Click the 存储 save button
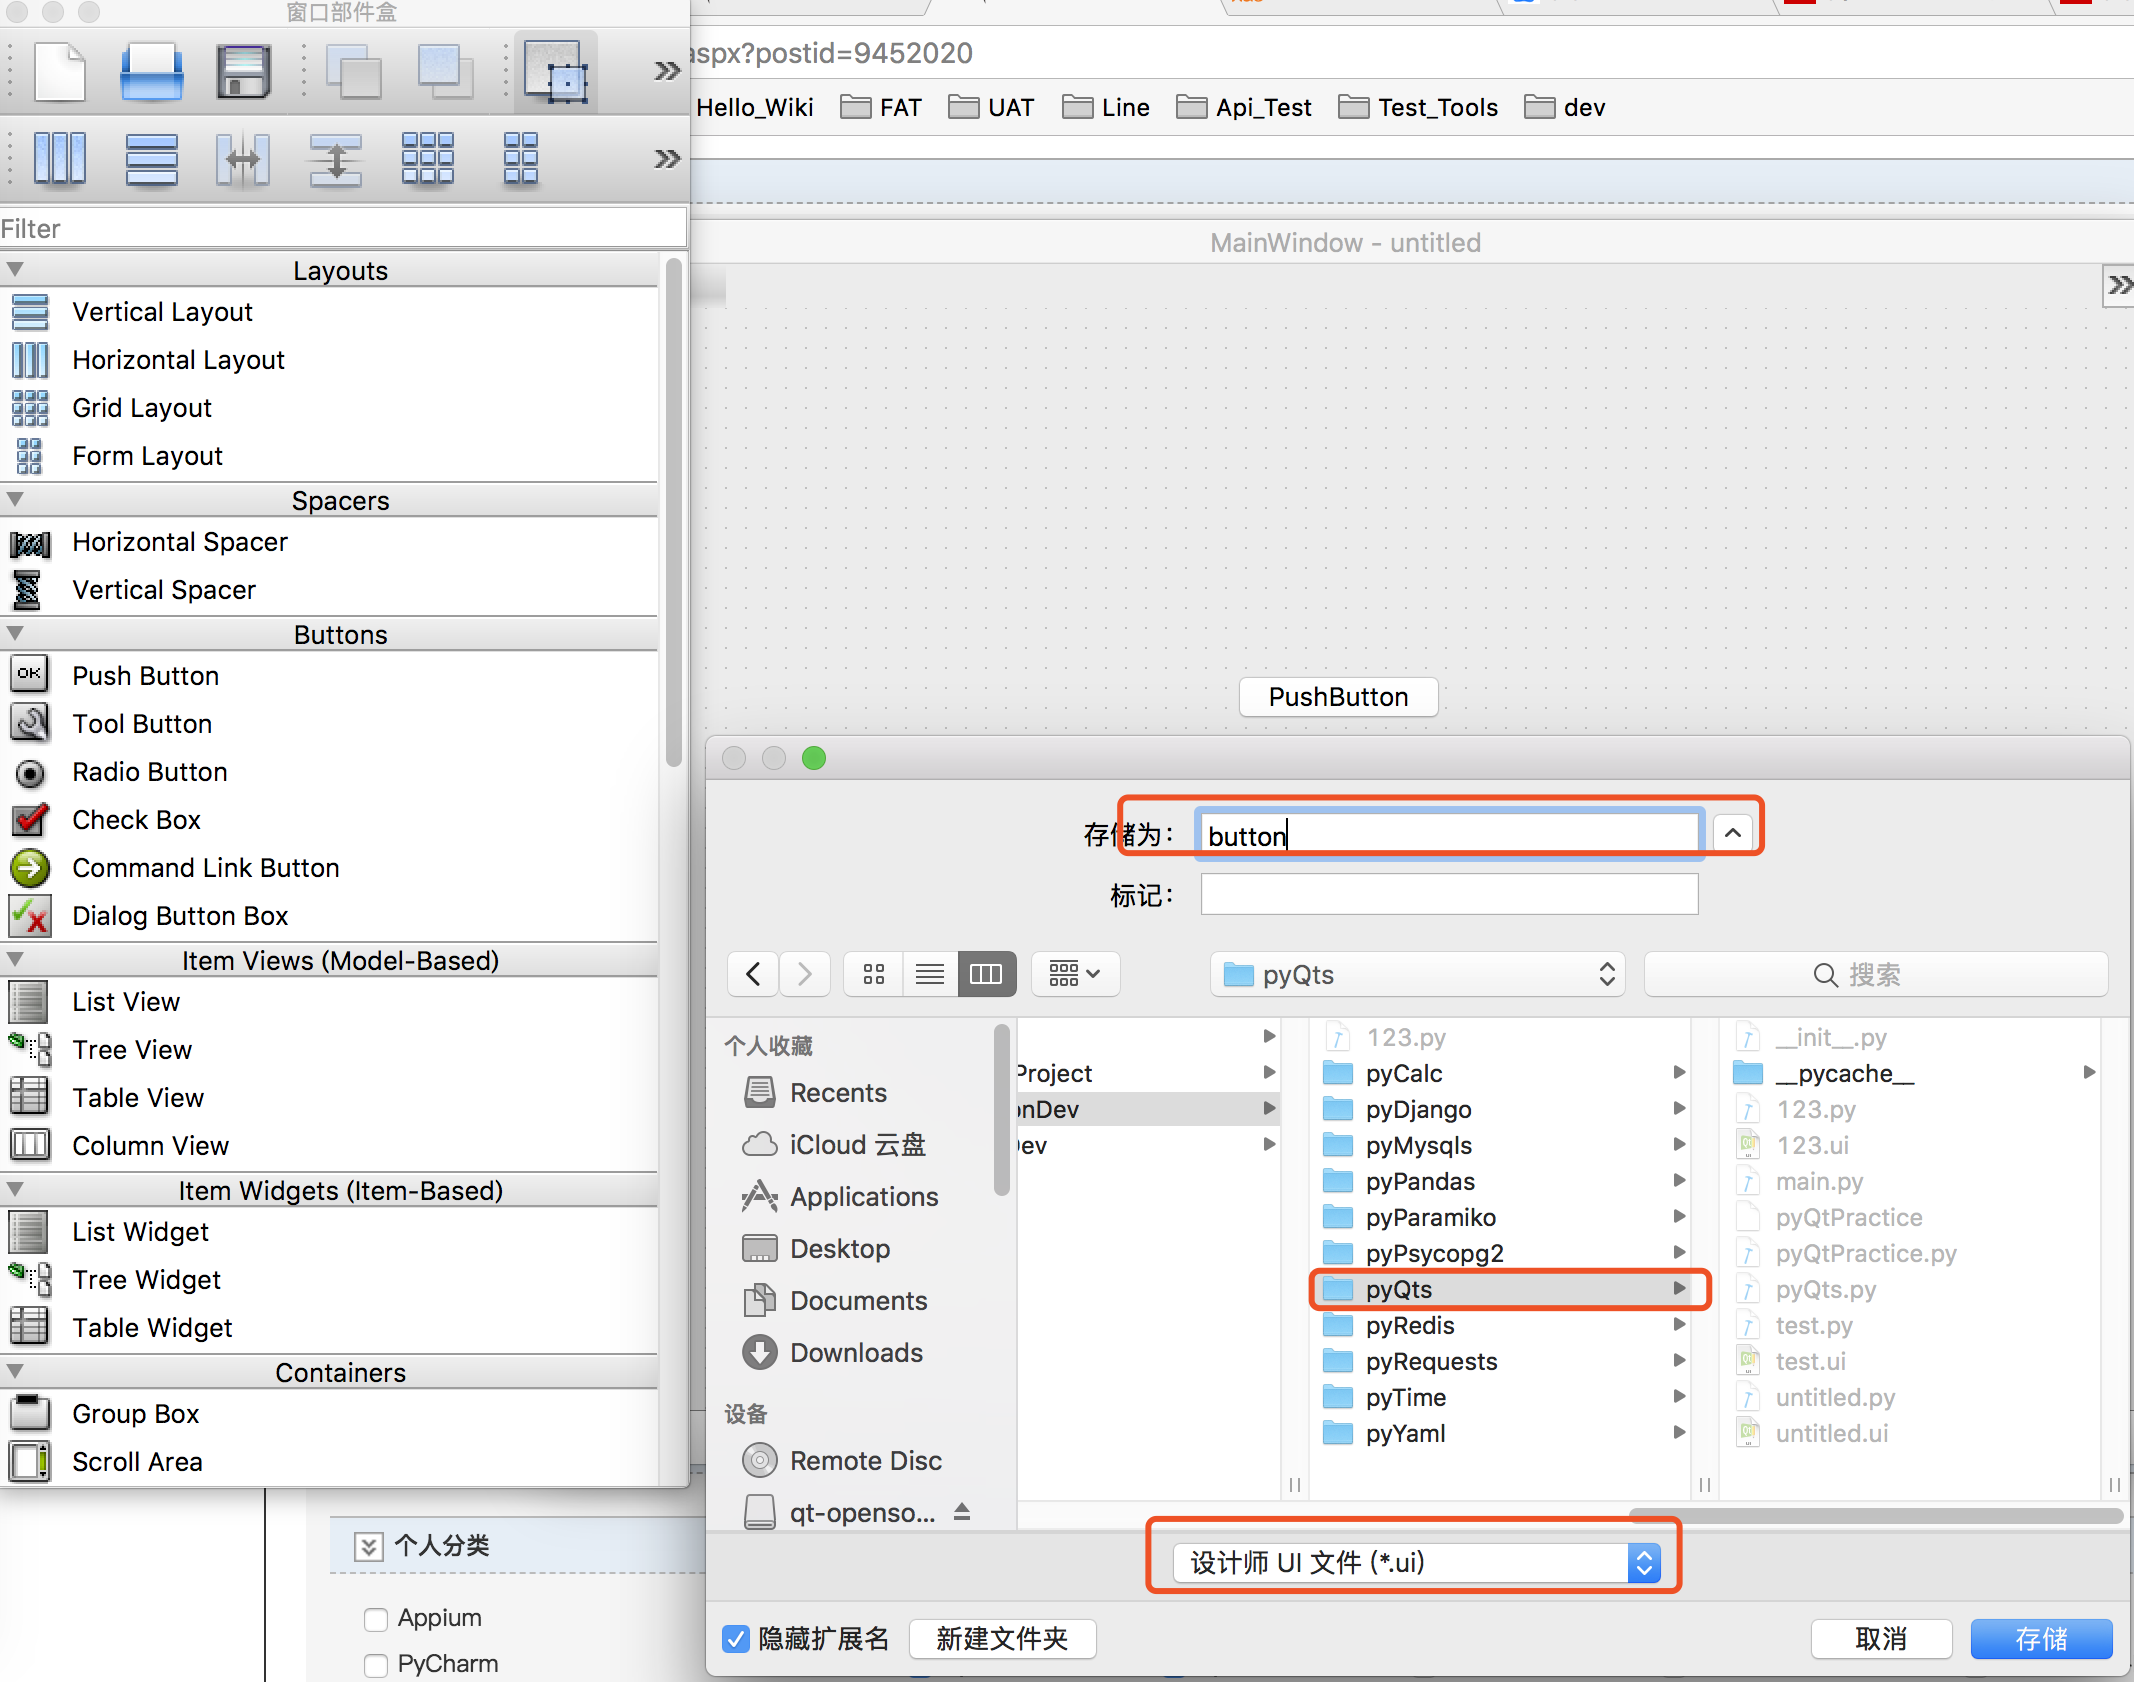 pyautogui.click(x=2040, y=1638)
